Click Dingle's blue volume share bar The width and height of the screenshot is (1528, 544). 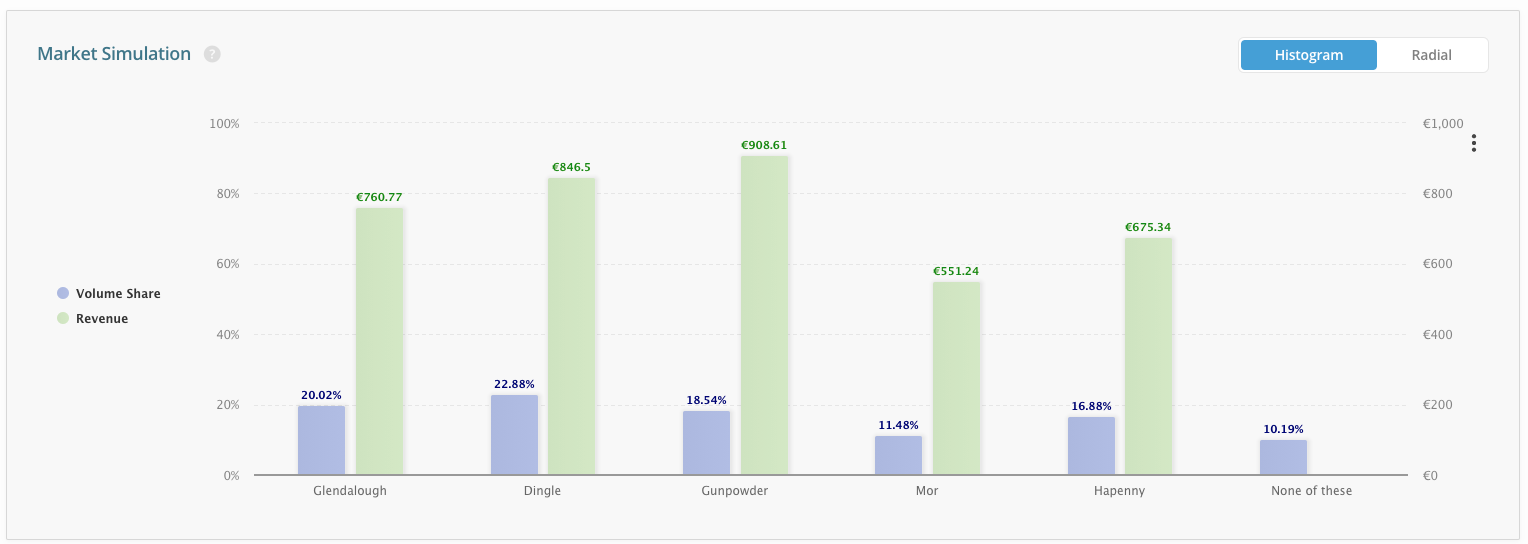[x=514, y=435]
